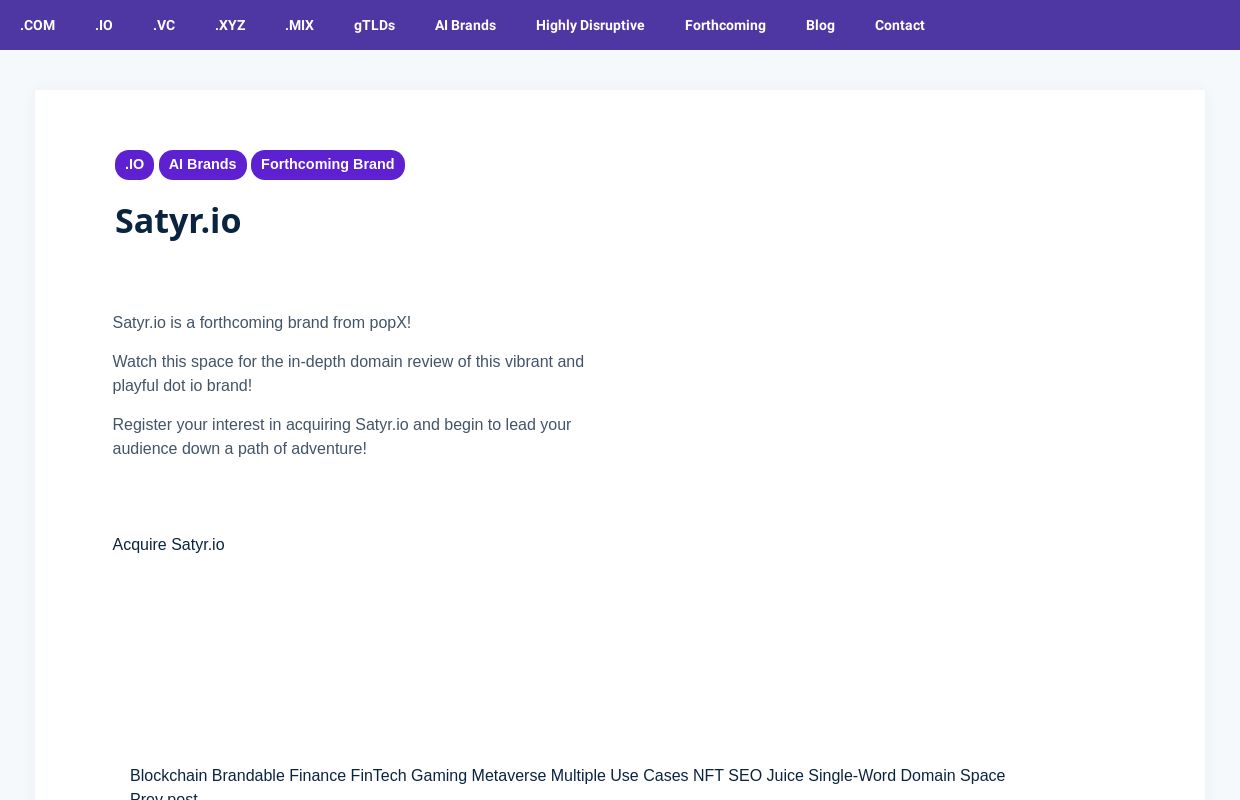Go to the Contact page

[900, 25]
